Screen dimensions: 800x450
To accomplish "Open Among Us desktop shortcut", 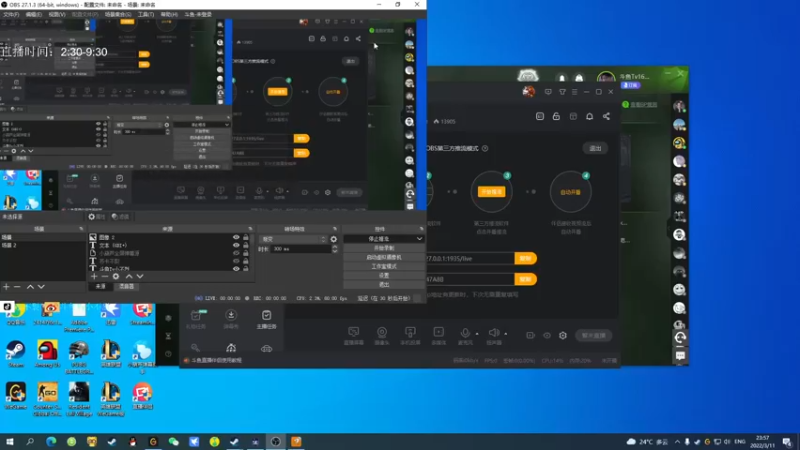I will click(47, 354).
